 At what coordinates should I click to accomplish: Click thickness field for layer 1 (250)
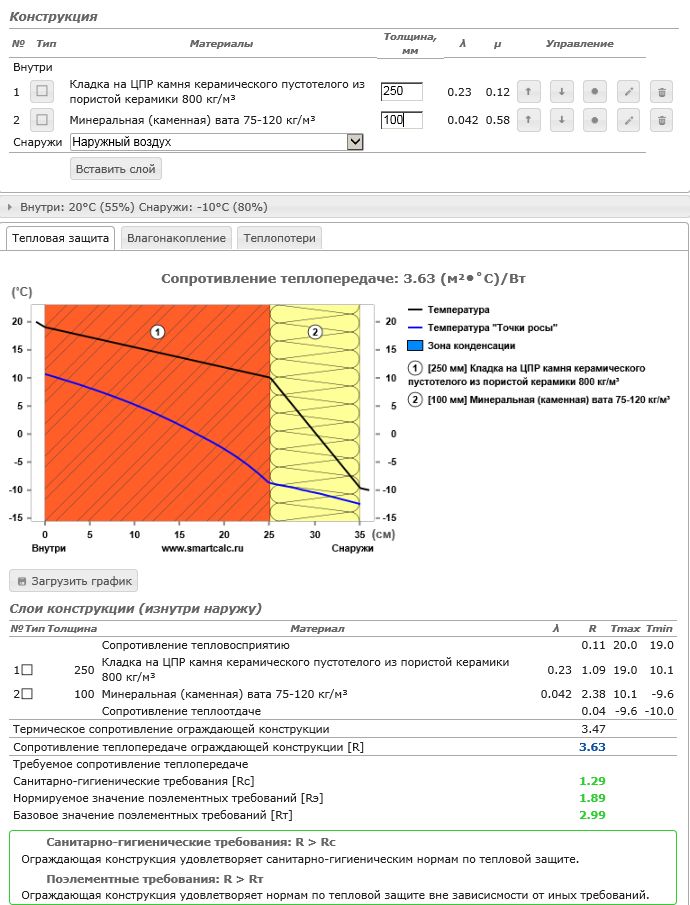401,92
